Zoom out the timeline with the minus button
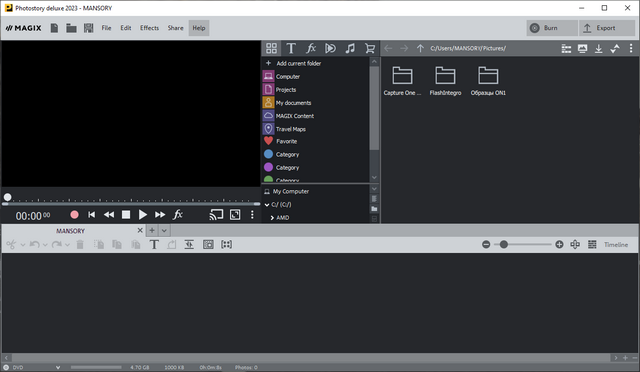640x372 pixels. pos(486,244)
